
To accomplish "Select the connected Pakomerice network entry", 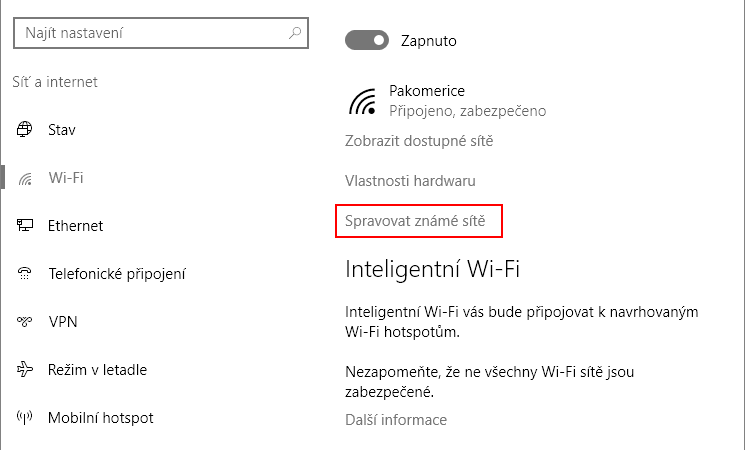I will pos(447,101).
